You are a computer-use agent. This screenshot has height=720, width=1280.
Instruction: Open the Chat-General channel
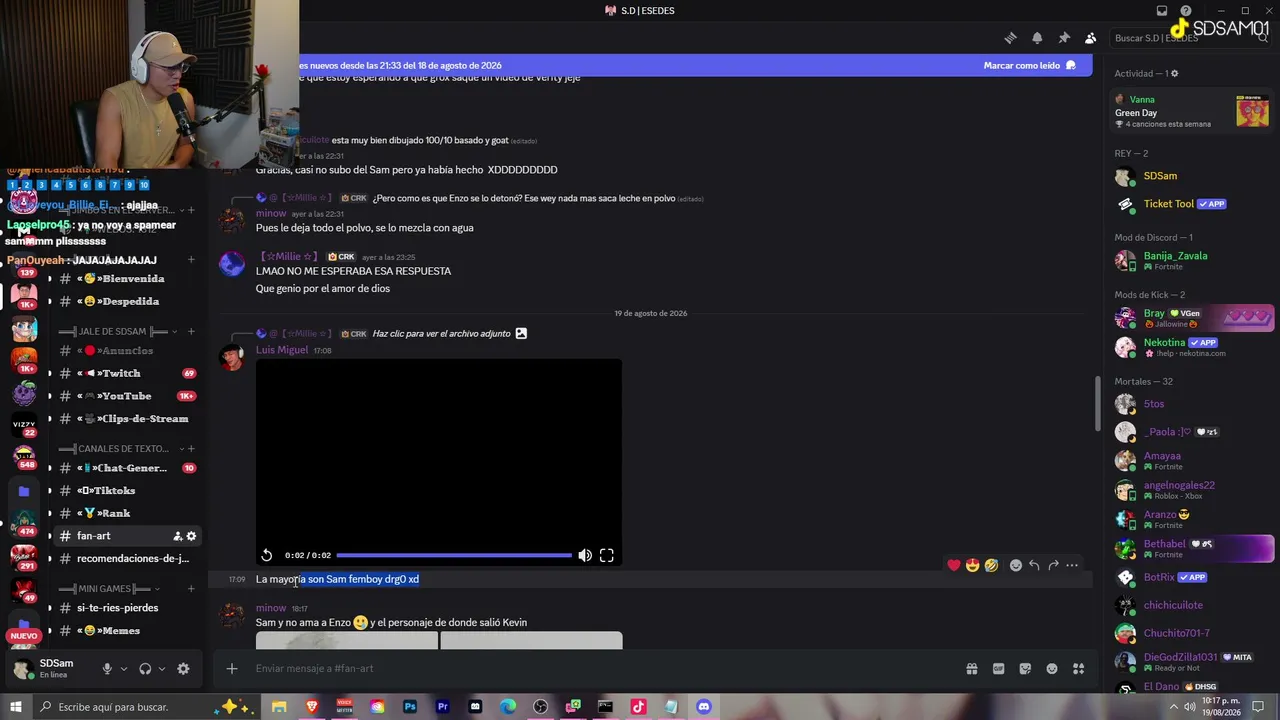click(127, 468)
